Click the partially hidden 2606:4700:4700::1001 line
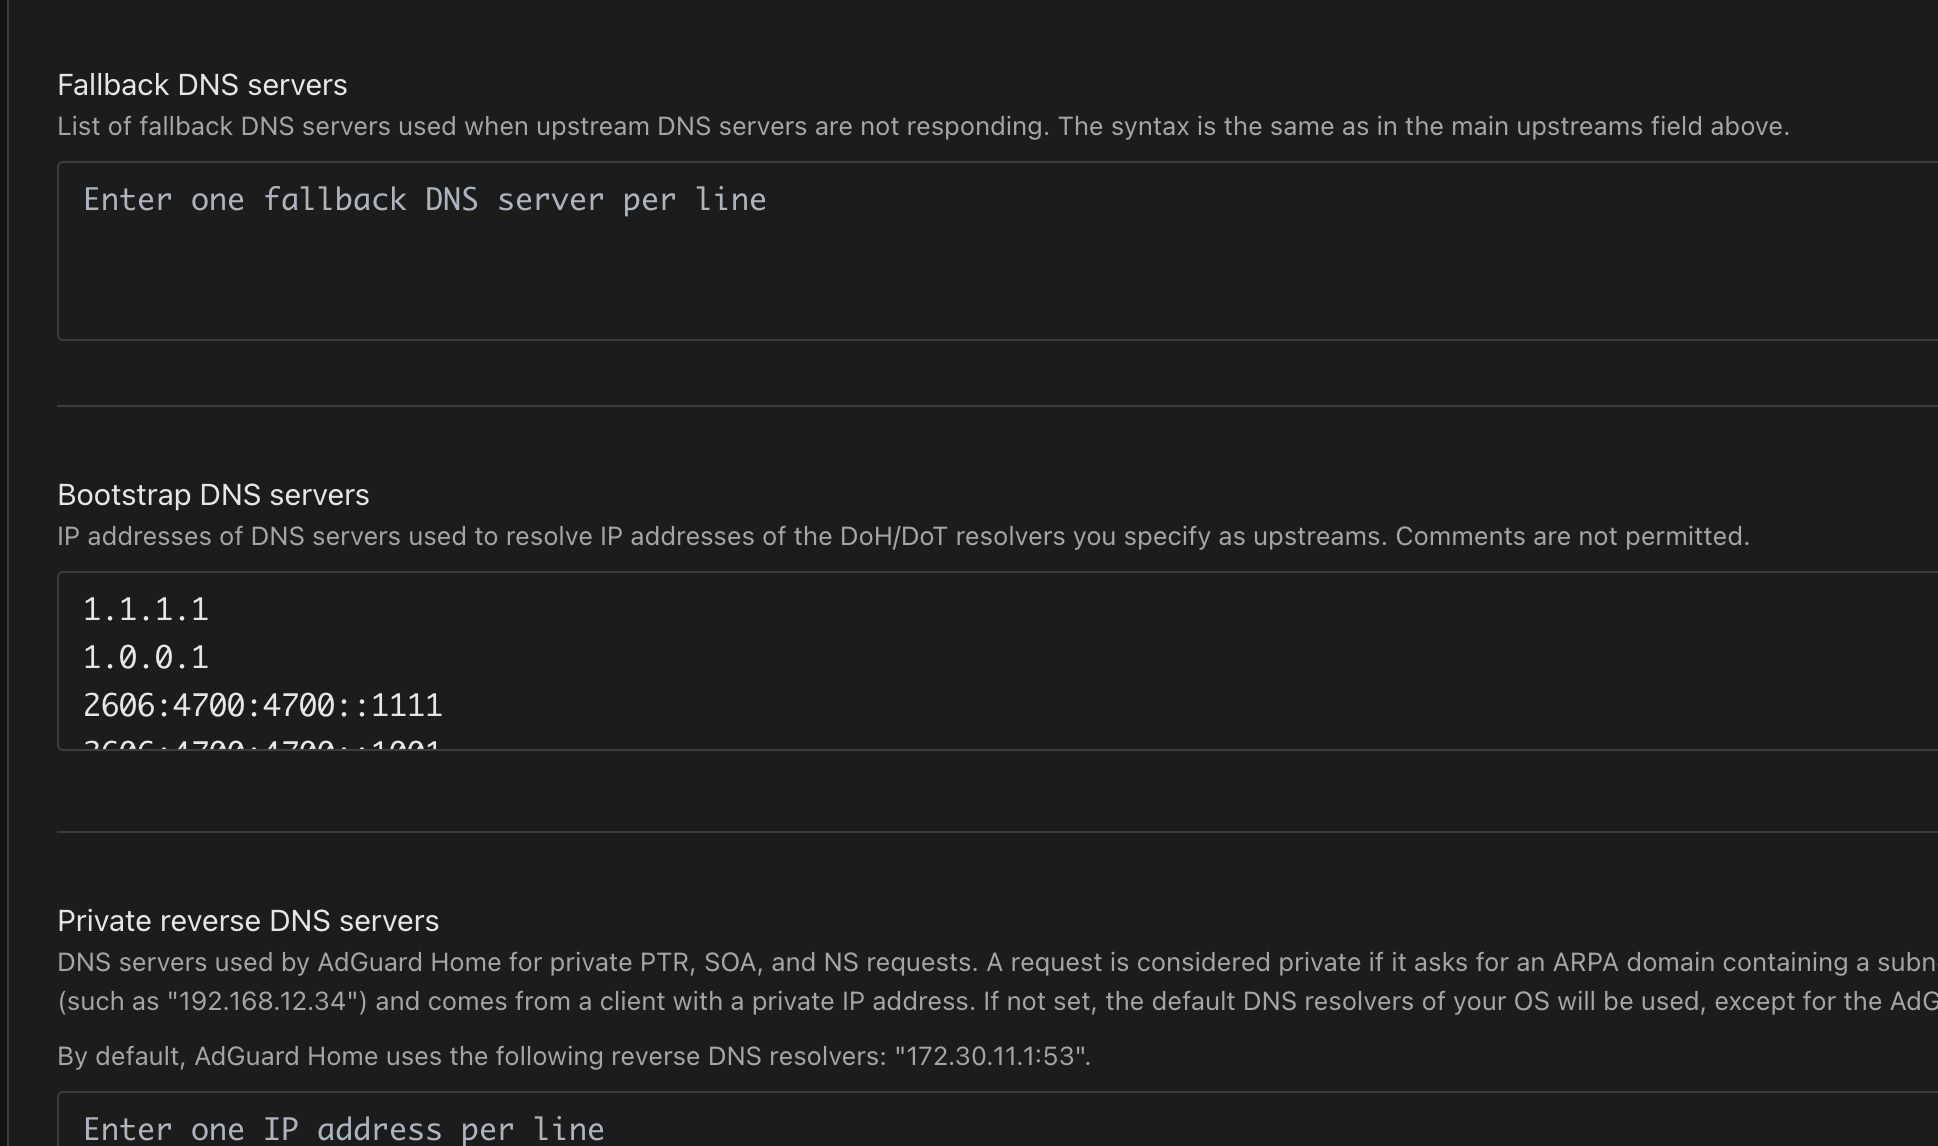This screenshot has height=1146, width=1938. pos(262,744)
